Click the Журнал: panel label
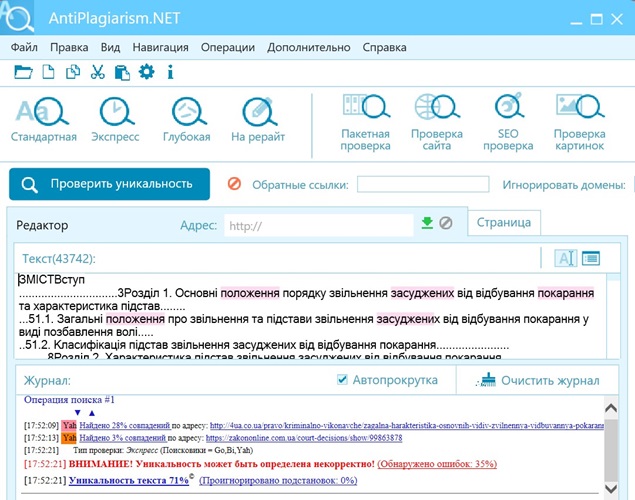Viewport: 635px width, 500px height. 47,381
